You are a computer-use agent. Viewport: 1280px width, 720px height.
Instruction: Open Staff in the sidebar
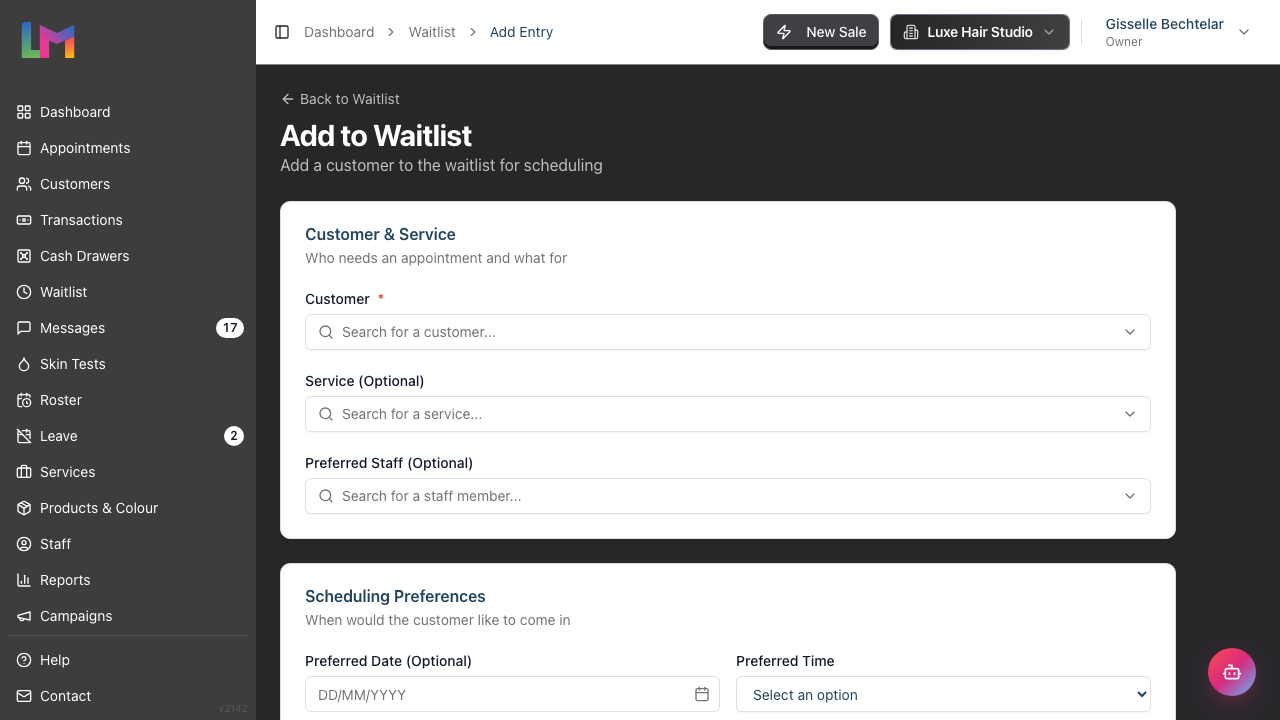coord(128,544)
